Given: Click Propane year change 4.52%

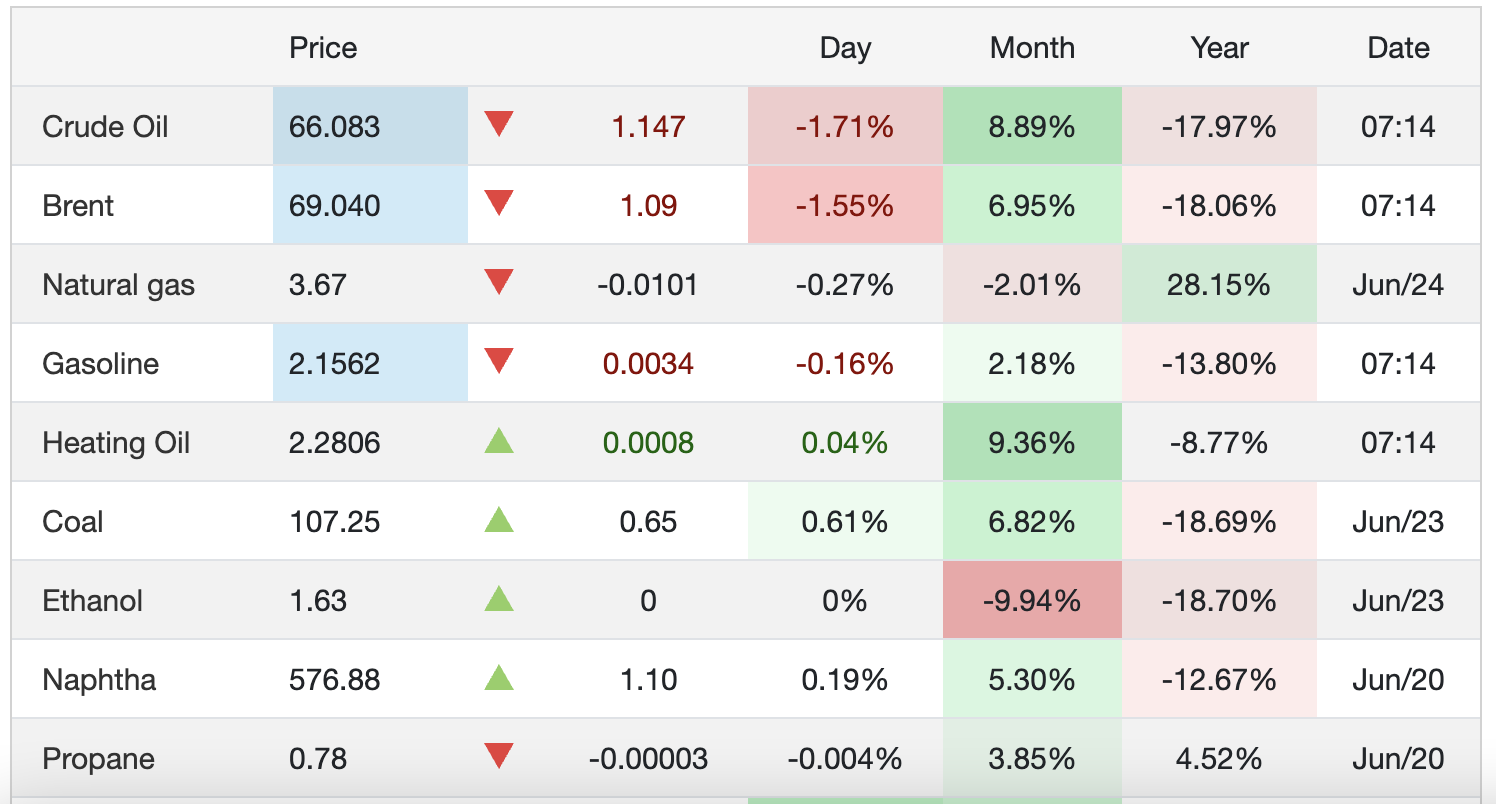Looking at the screenshot, I should tap(1219, 759).
